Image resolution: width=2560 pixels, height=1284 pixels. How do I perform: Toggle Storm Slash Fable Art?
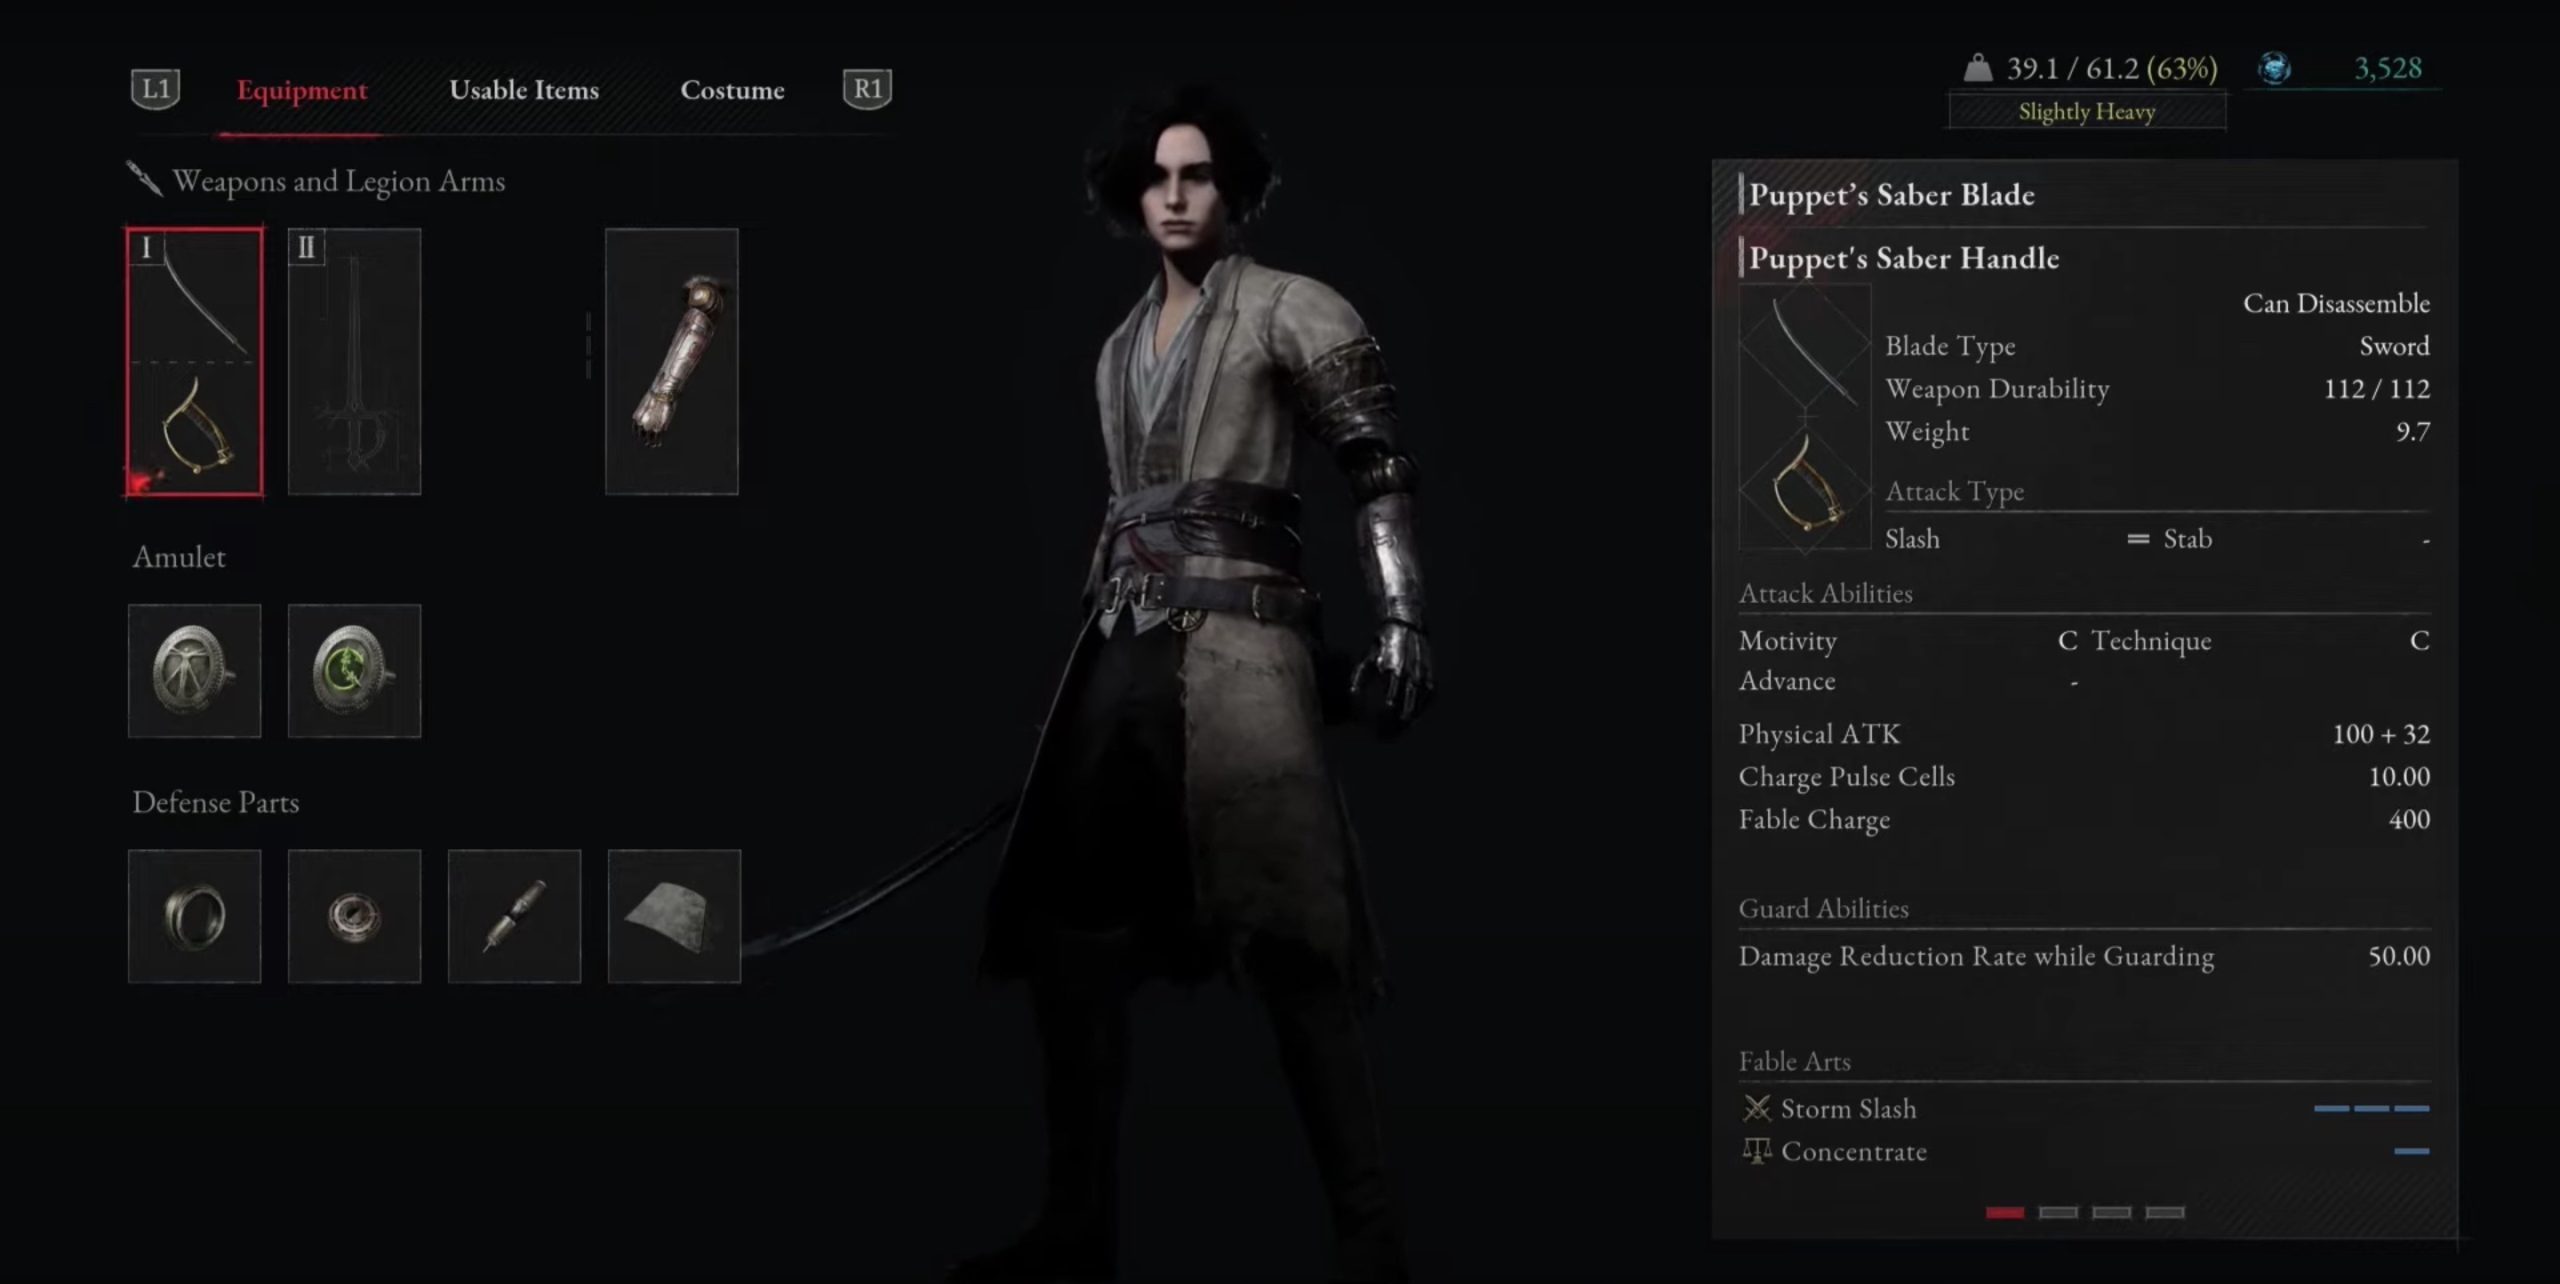pos(1846,1109)
